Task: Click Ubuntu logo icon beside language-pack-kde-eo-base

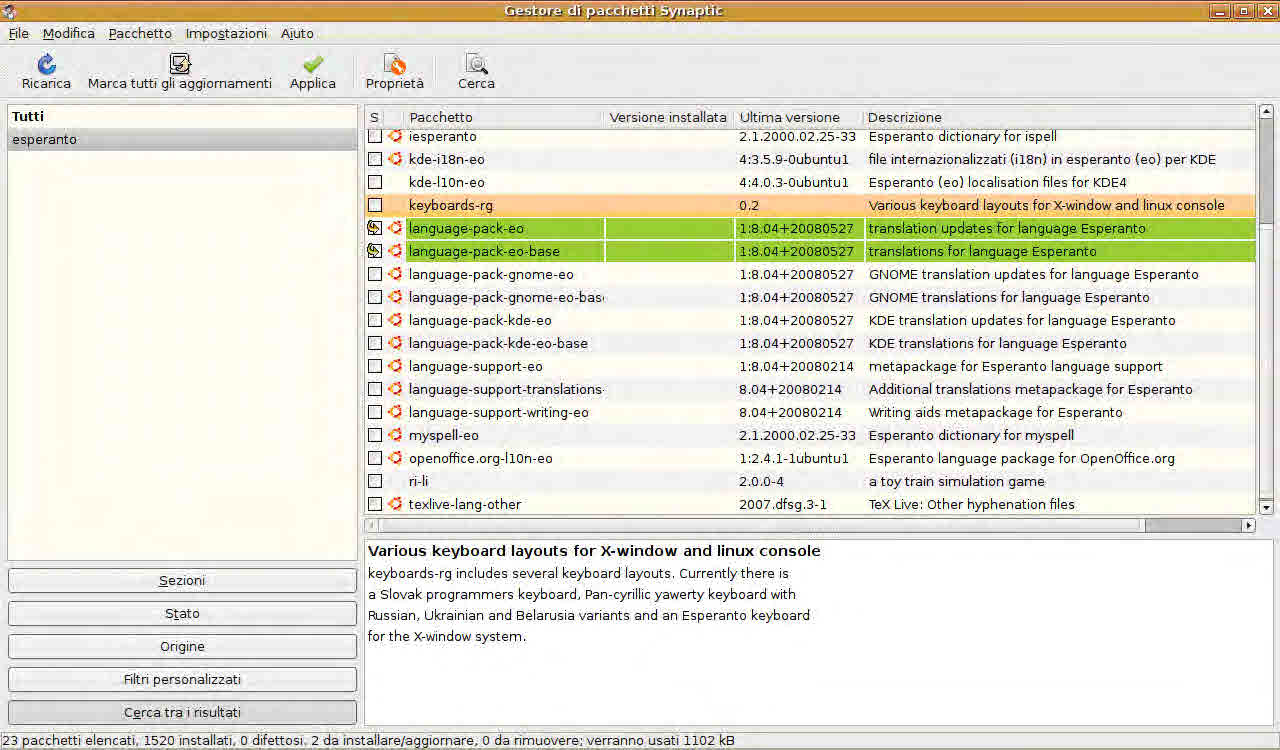Action: (395, 343)
